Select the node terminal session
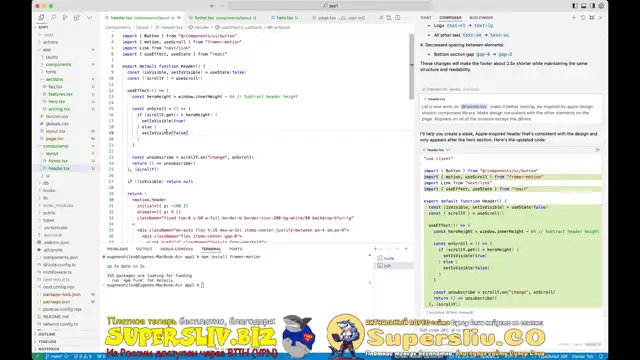The height and width of the screenshot is (360, 640). point(394,258)
